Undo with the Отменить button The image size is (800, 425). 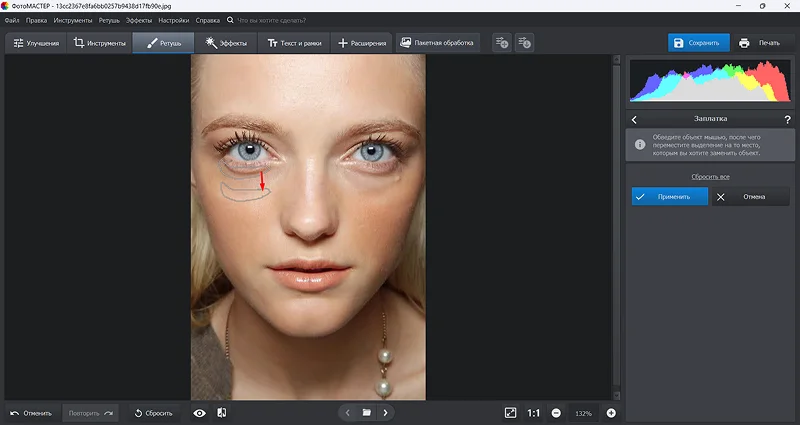(x=31, y=413)
